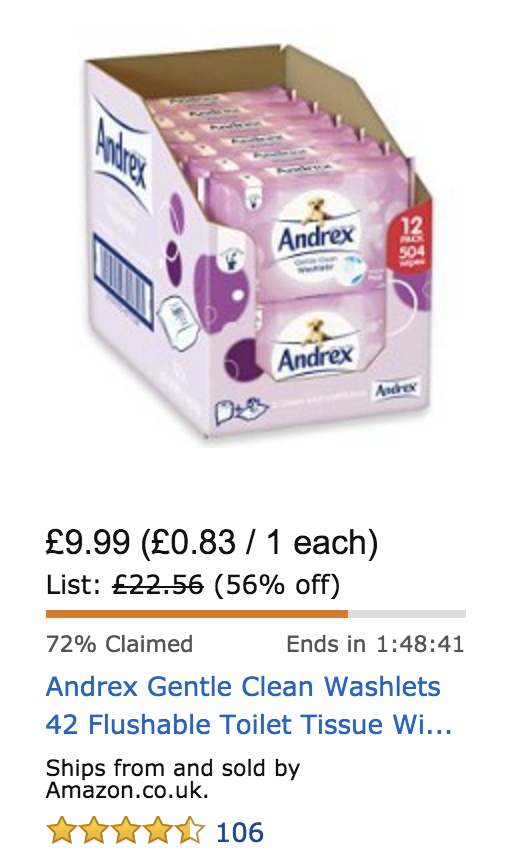Open the Andrex product box thumbnail

pyautogui.click(x=256, y=244)
